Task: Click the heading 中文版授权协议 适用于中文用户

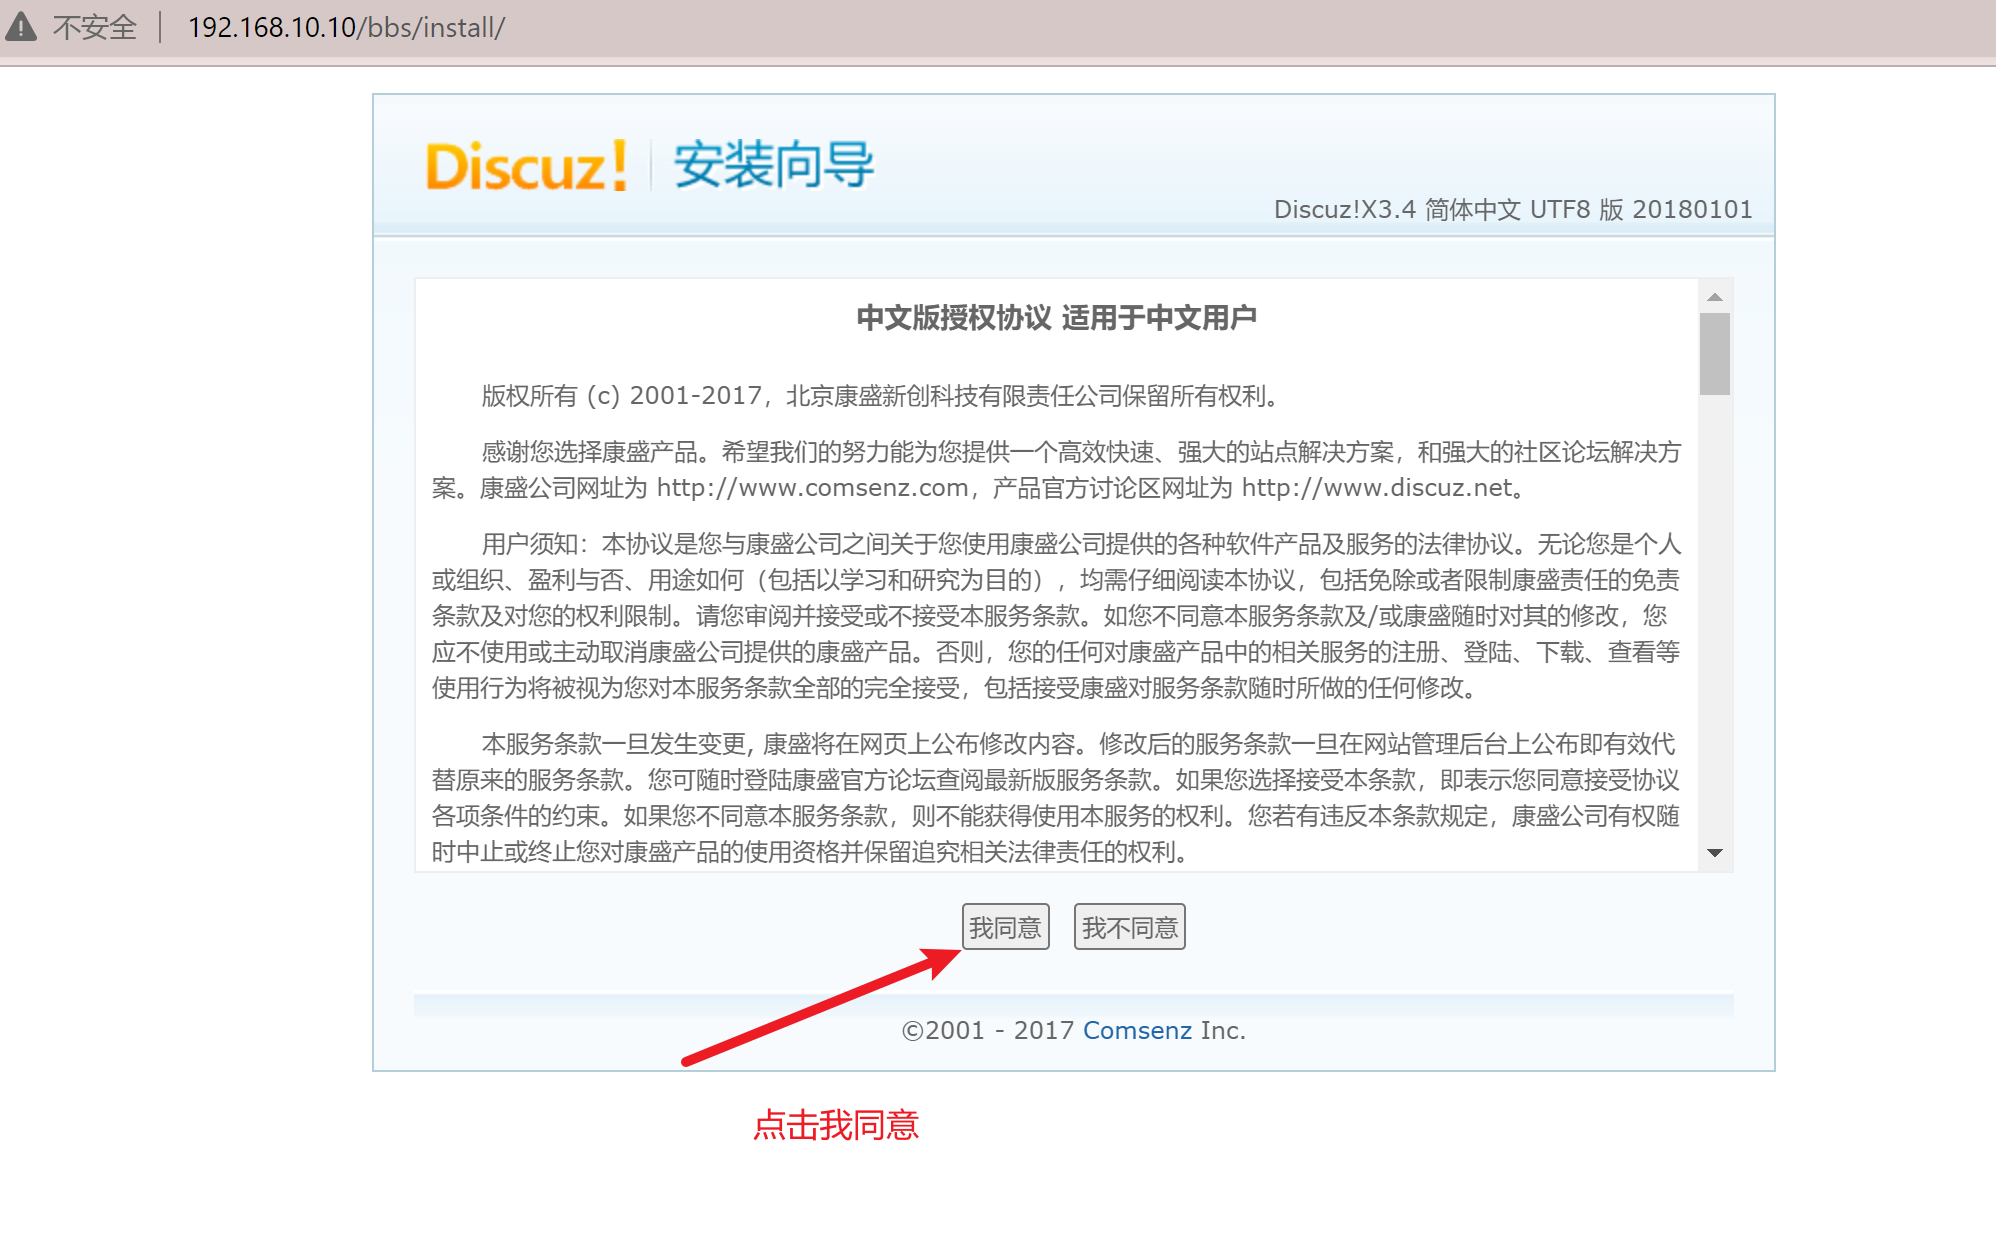Action: point(1056,318)
